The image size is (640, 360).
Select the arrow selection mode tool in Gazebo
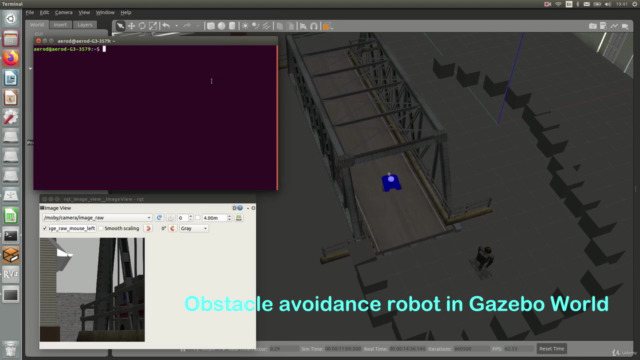(x=120, y=26)
